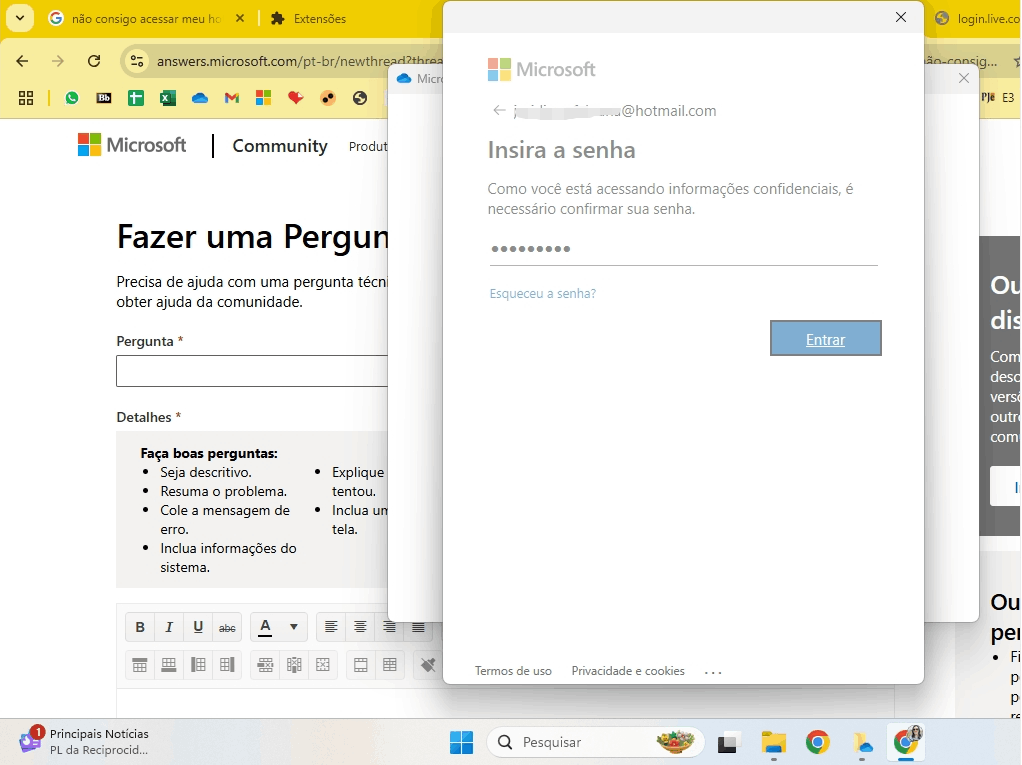Open File Explorer from taskbar
1022x765 pixels.
coord(774,743)
